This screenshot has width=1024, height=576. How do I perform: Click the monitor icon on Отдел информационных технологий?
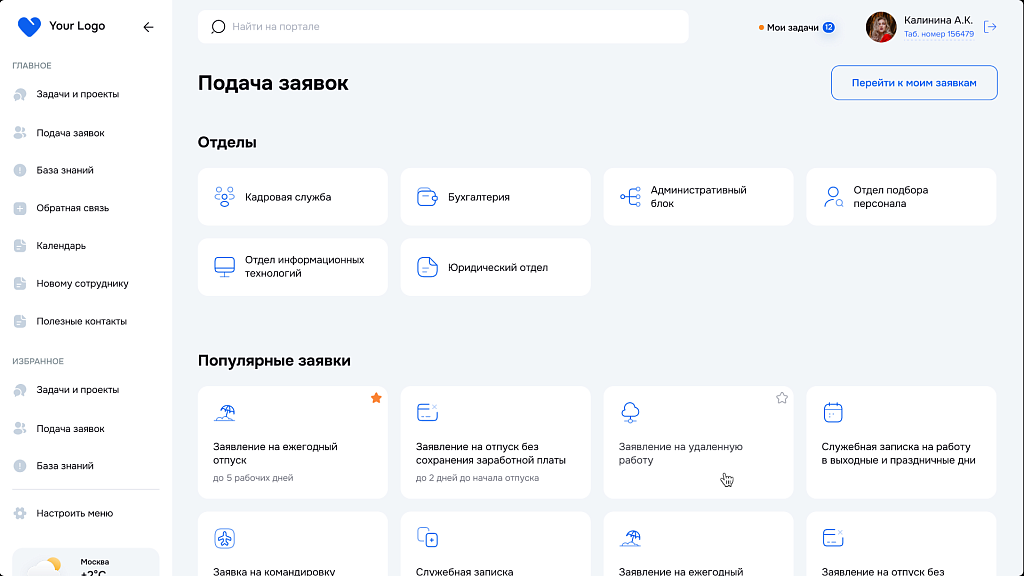pyautogui.click(x=224, y=267)
